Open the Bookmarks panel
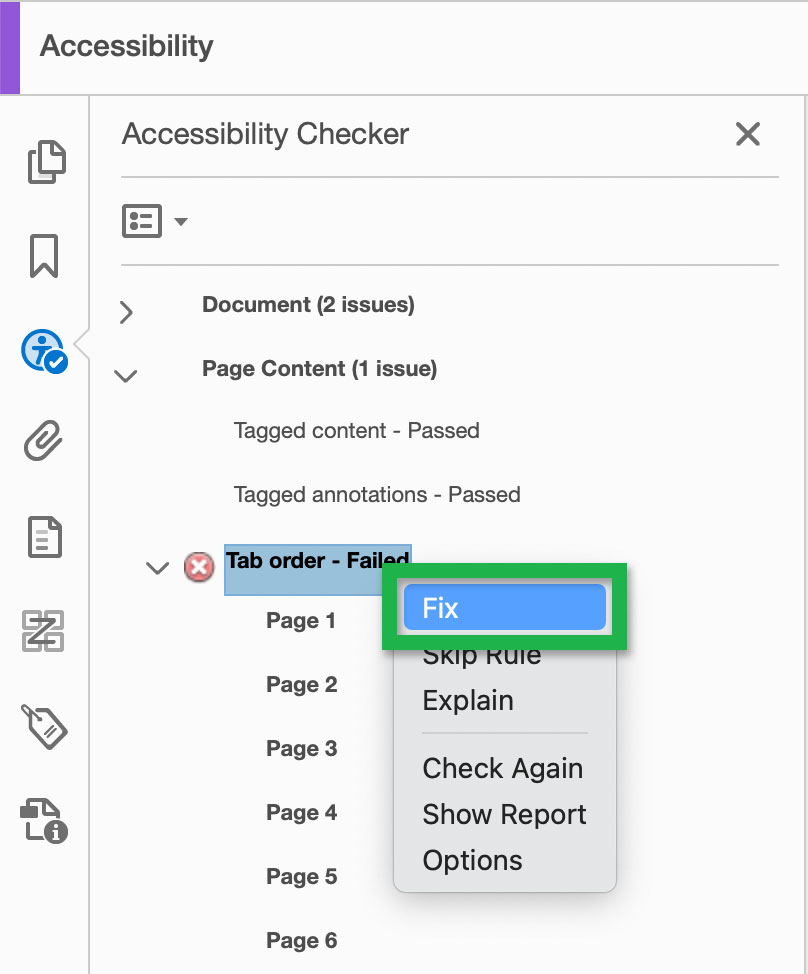Viewport: 808px width, 974px height. pos(45,256)
